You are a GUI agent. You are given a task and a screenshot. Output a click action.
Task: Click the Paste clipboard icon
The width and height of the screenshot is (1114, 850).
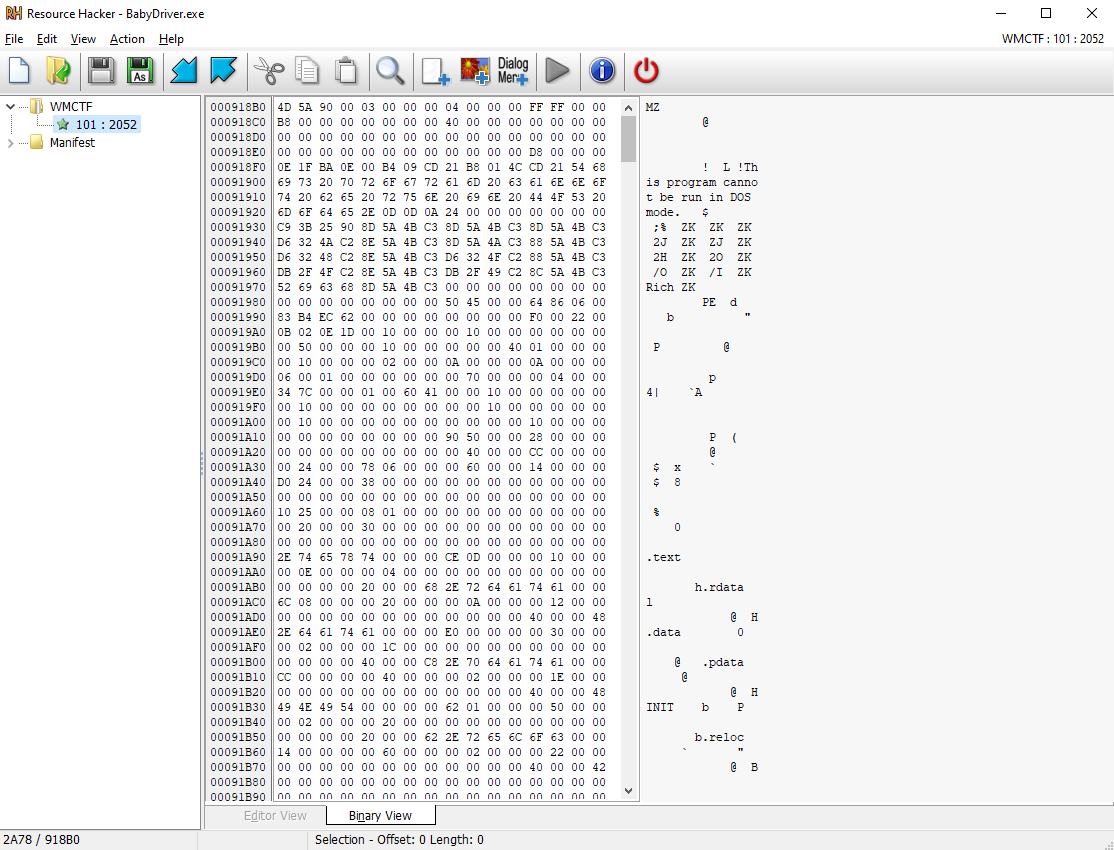point(346,71)
